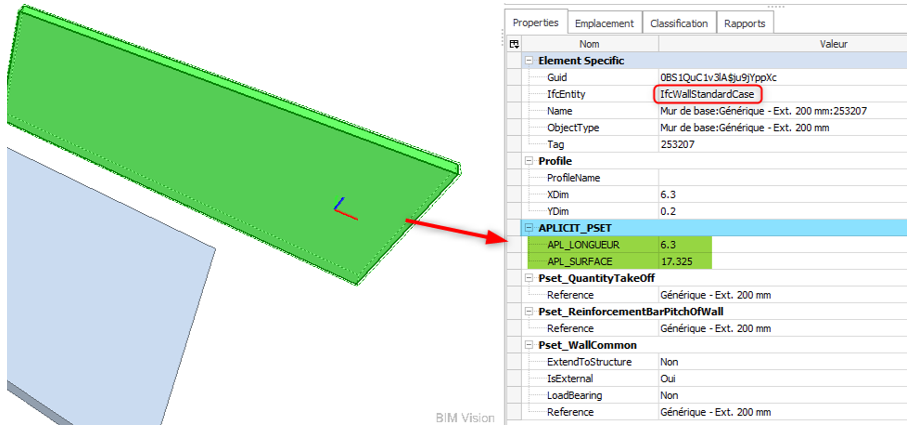Open the Rapports tab

(x=744, y=23)
